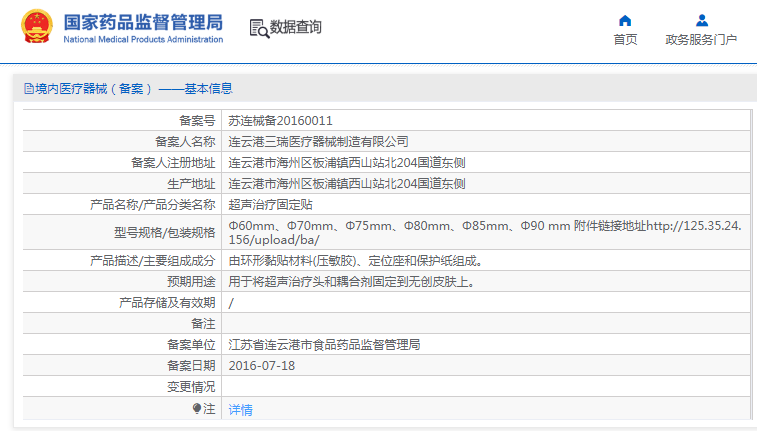Viewport: 757px width, 431px height.
Task: Open the 详情 link
Action: click(x=240, y=410)
